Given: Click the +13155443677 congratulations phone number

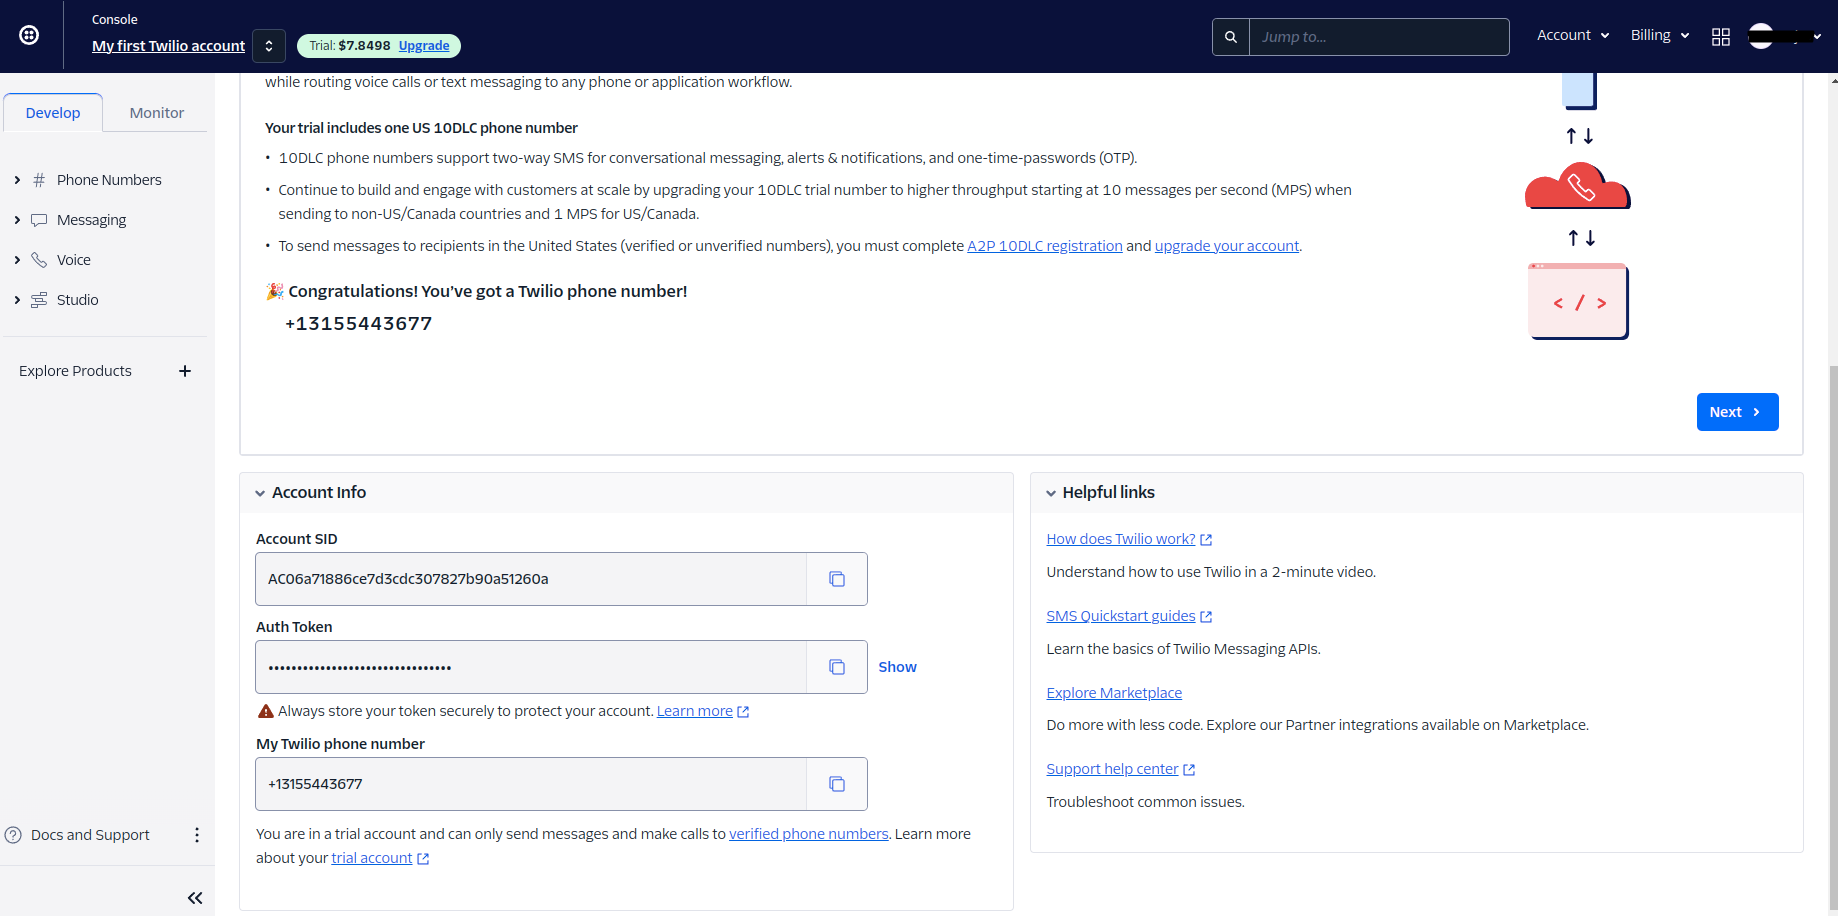Looking at the screenshot, I should pyautogui.click(x=358, y=324).
